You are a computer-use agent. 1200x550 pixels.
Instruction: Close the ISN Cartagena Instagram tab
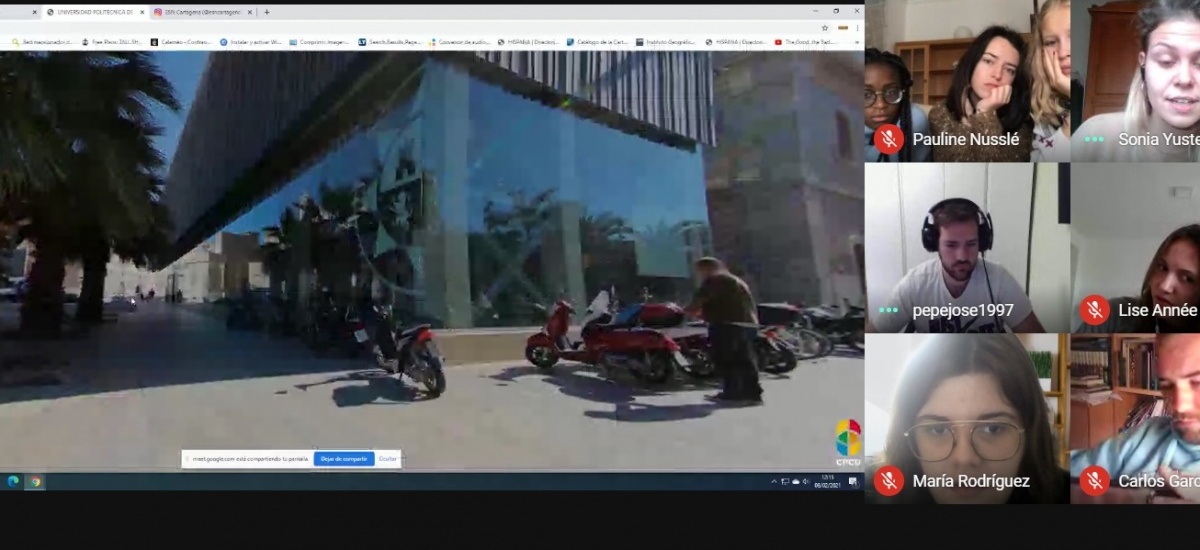(x=252, y=12)
